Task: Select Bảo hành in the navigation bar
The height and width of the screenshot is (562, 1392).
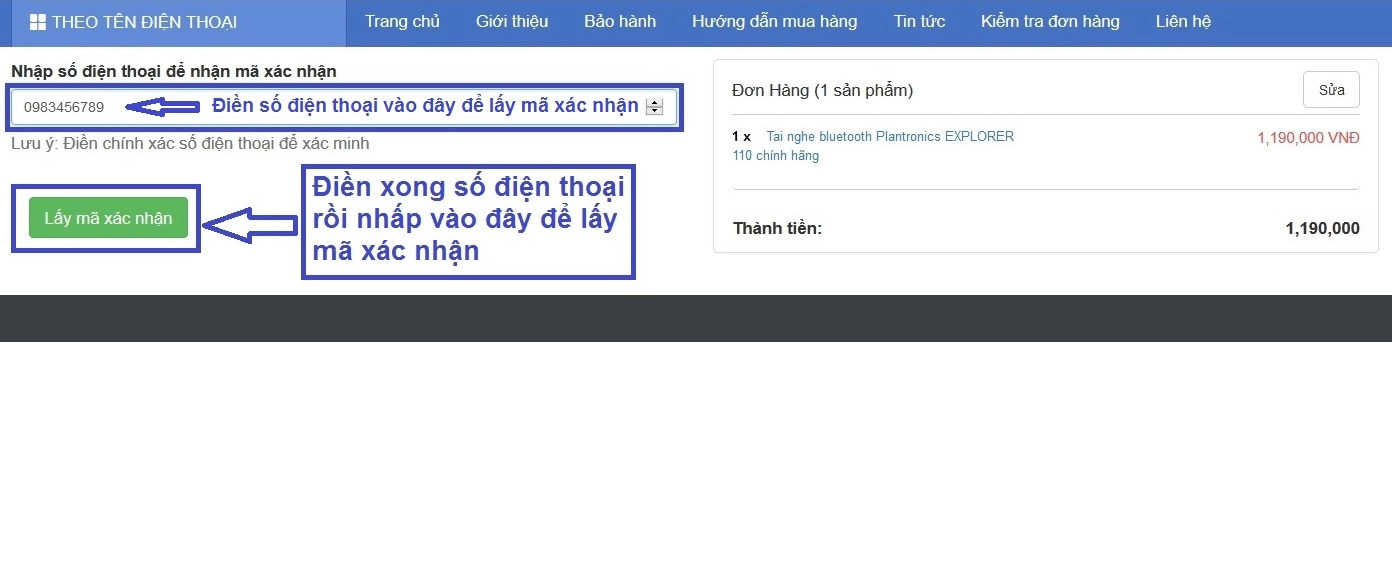Action: 620,22
